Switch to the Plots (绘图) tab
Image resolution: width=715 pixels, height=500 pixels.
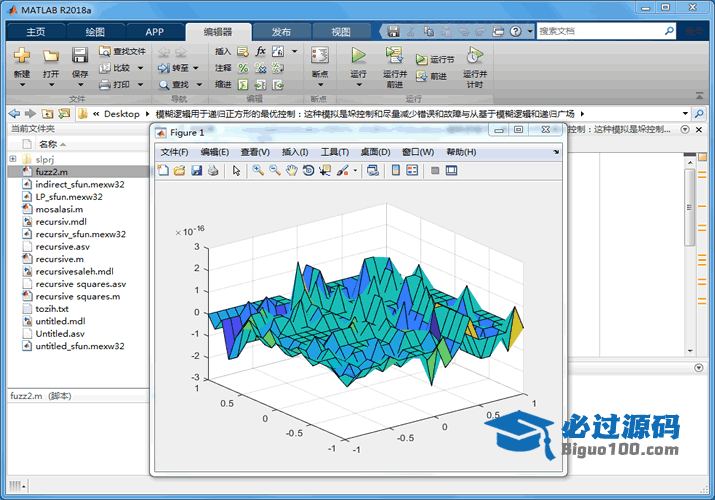point(95,32)
